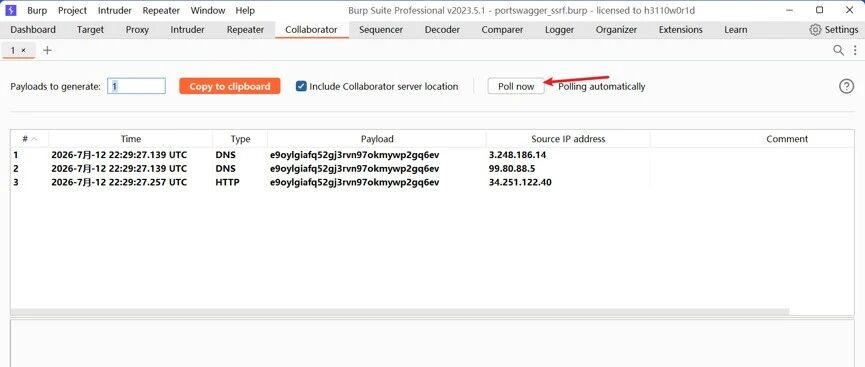Screen dimensions: 865x367
Task: Click row number 1 cell
Action: pyautogui.click(x=15, y=155)
